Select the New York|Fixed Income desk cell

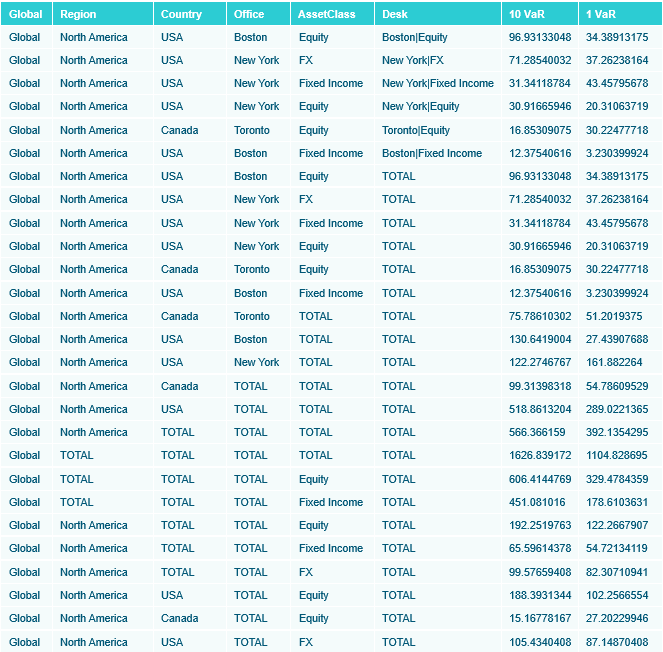(437, 83)
